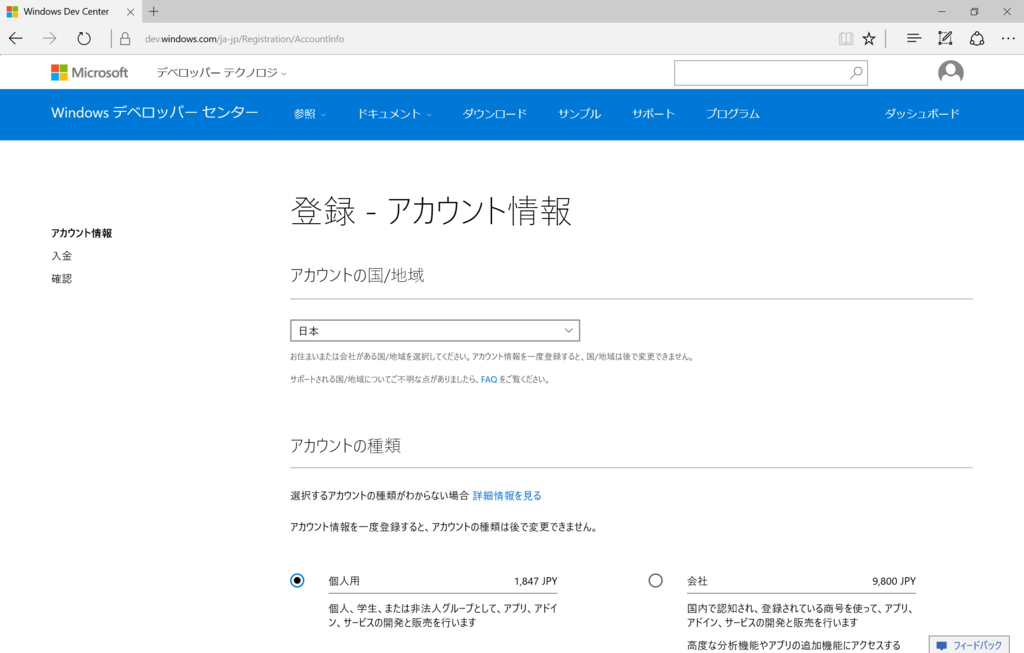Click the アカウントの国/地域 section heading

pos(357,276)
